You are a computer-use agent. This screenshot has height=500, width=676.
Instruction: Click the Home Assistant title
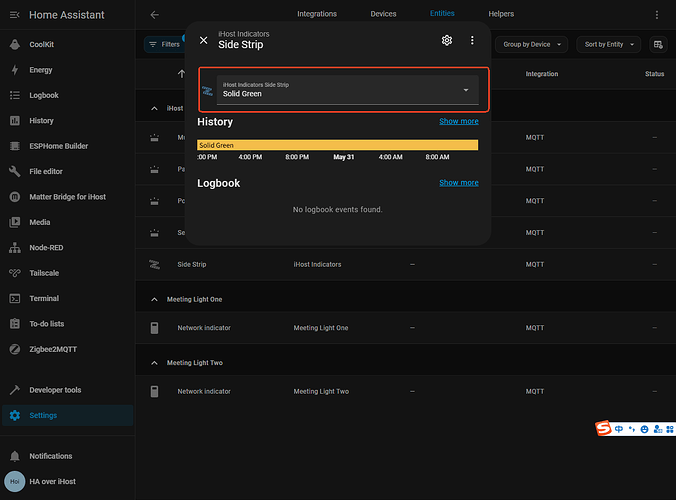coord(67,15)
